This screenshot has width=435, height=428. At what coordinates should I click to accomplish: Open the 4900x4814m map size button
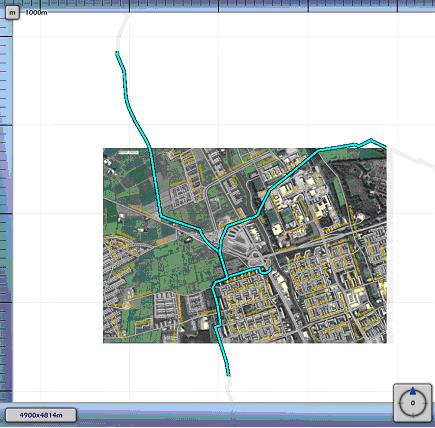tap(41, 415)
